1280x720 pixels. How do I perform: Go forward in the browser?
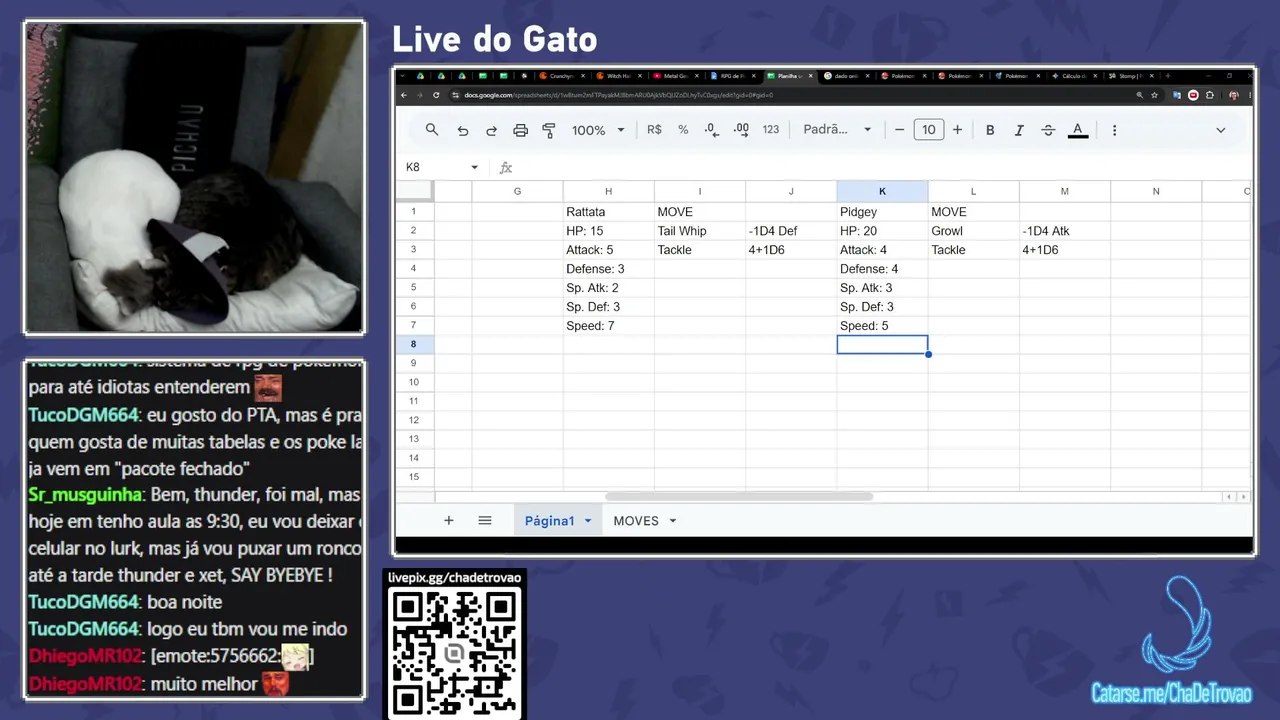pos(420,95)
